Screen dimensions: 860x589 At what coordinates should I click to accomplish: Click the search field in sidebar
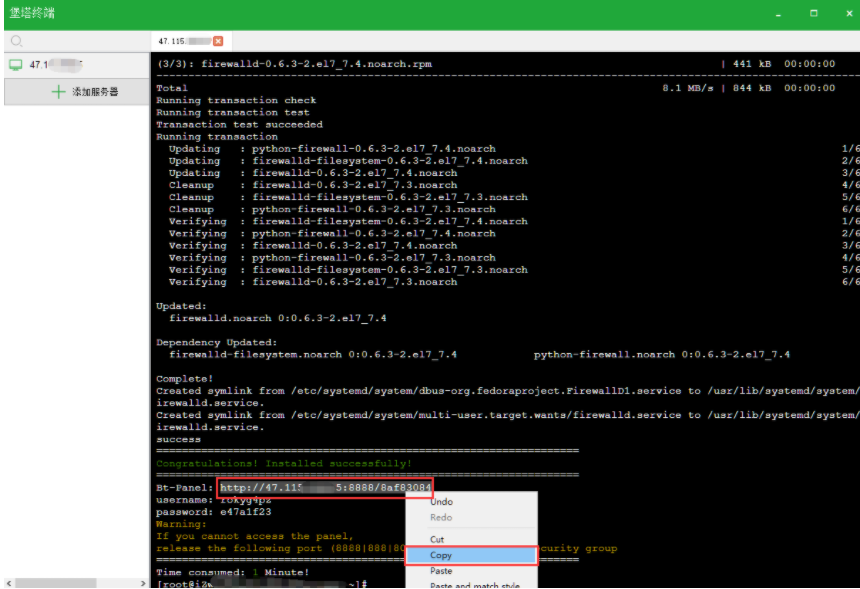(x=77, y=41)
